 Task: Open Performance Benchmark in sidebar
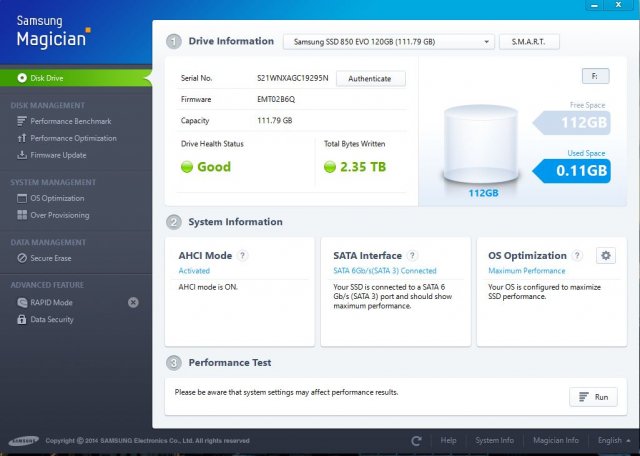point(65,121)
